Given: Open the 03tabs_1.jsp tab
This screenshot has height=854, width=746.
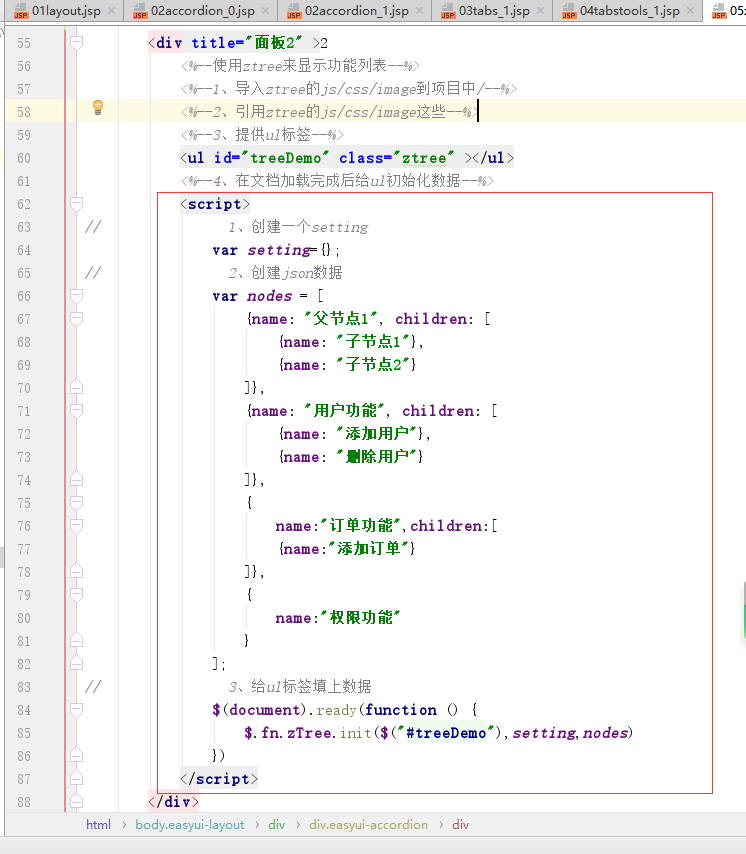Looking at the screenshot, I should 494,11.
